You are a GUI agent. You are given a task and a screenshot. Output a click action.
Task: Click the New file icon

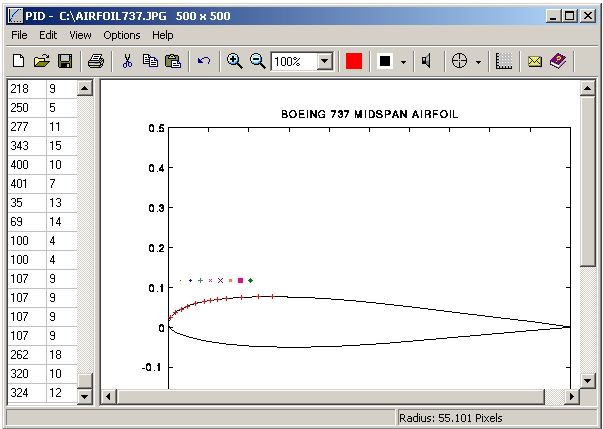[18, 61]
